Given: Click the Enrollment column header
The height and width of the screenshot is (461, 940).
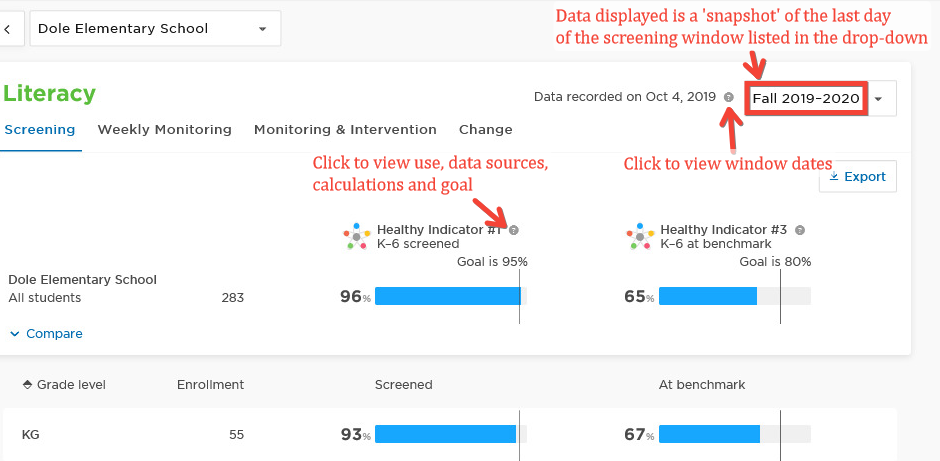Looking at the screenshot, I should tap(210, 385).
